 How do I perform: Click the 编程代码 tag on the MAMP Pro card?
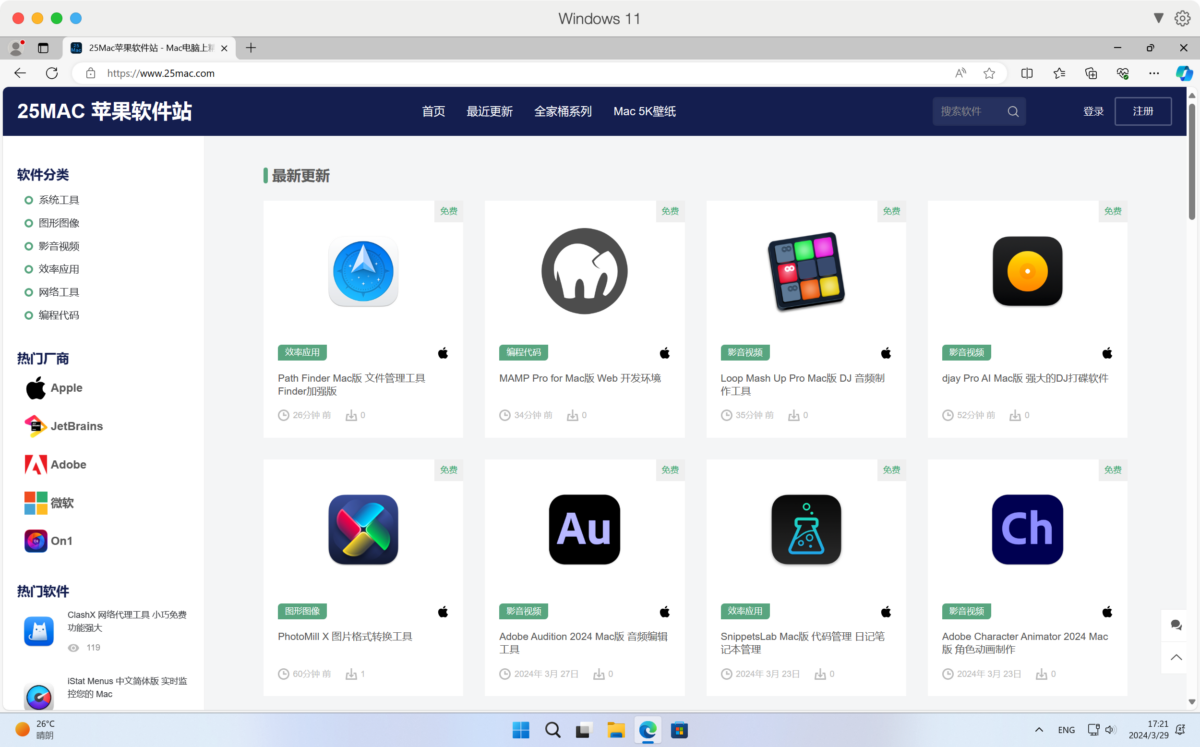(x=524, y=353)
